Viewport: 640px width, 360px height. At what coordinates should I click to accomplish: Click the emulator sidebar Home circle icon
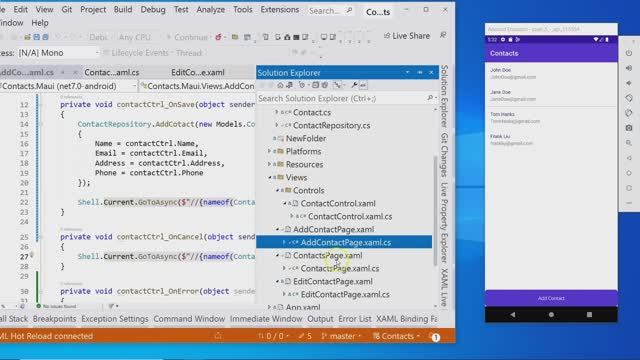click(x=629, y=173)
